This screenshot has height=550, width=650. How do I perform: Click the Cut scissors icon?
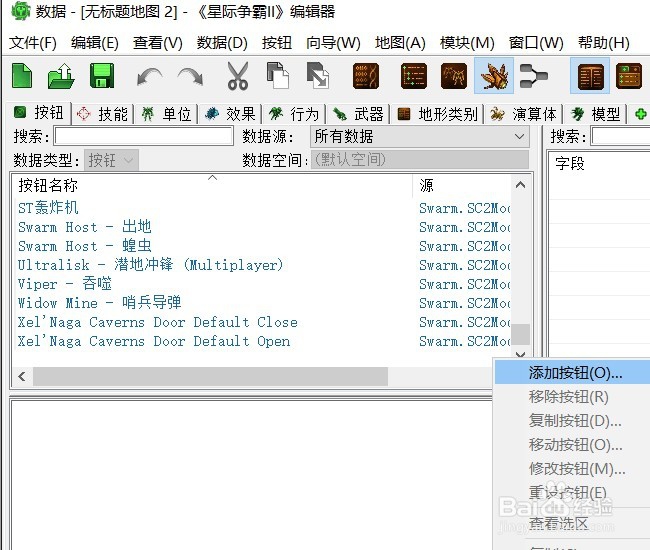(238, 76)
